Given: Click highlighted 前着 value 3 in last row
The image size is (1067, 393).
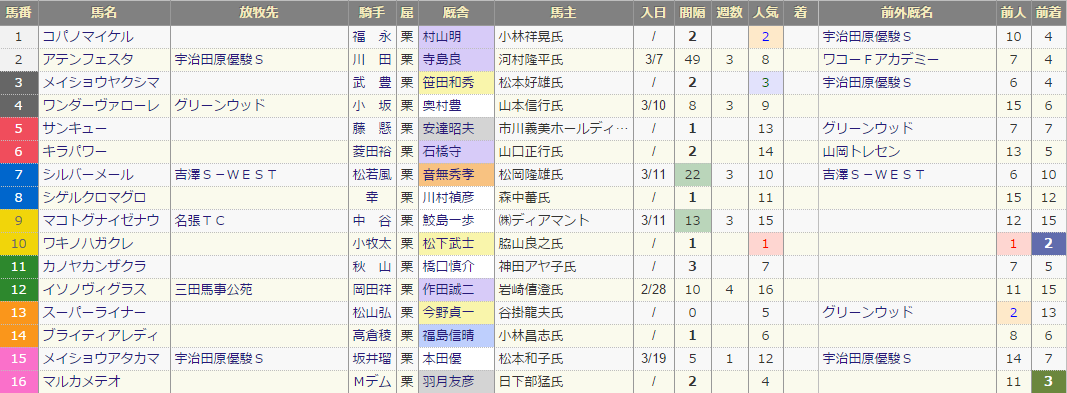Looking at the screenshot, I should click(1050, 381).
